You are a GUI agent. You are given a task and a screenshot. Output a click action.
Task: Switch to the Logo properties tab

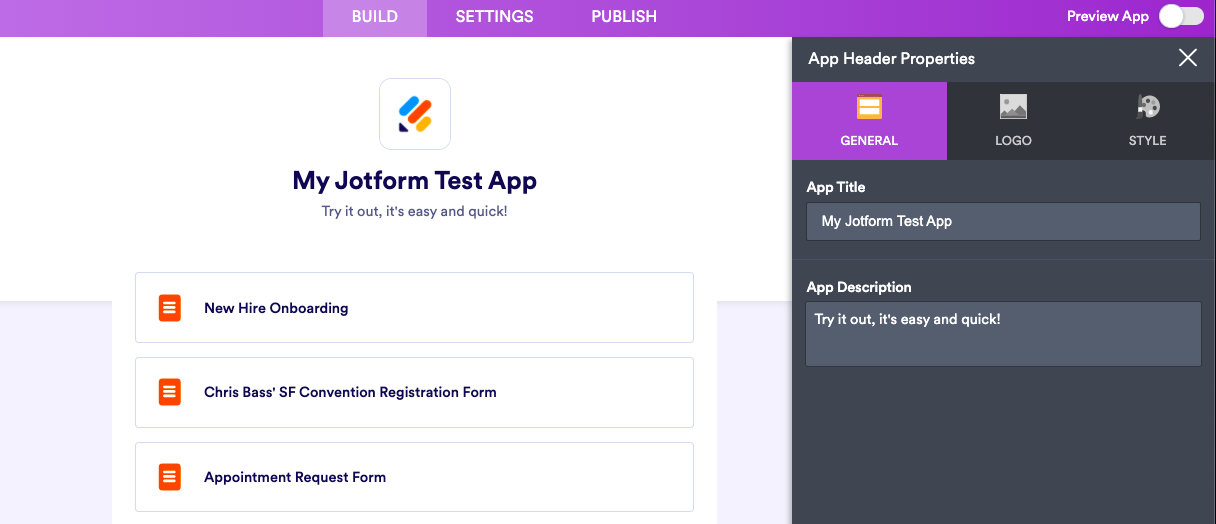tap(1013, 121)
